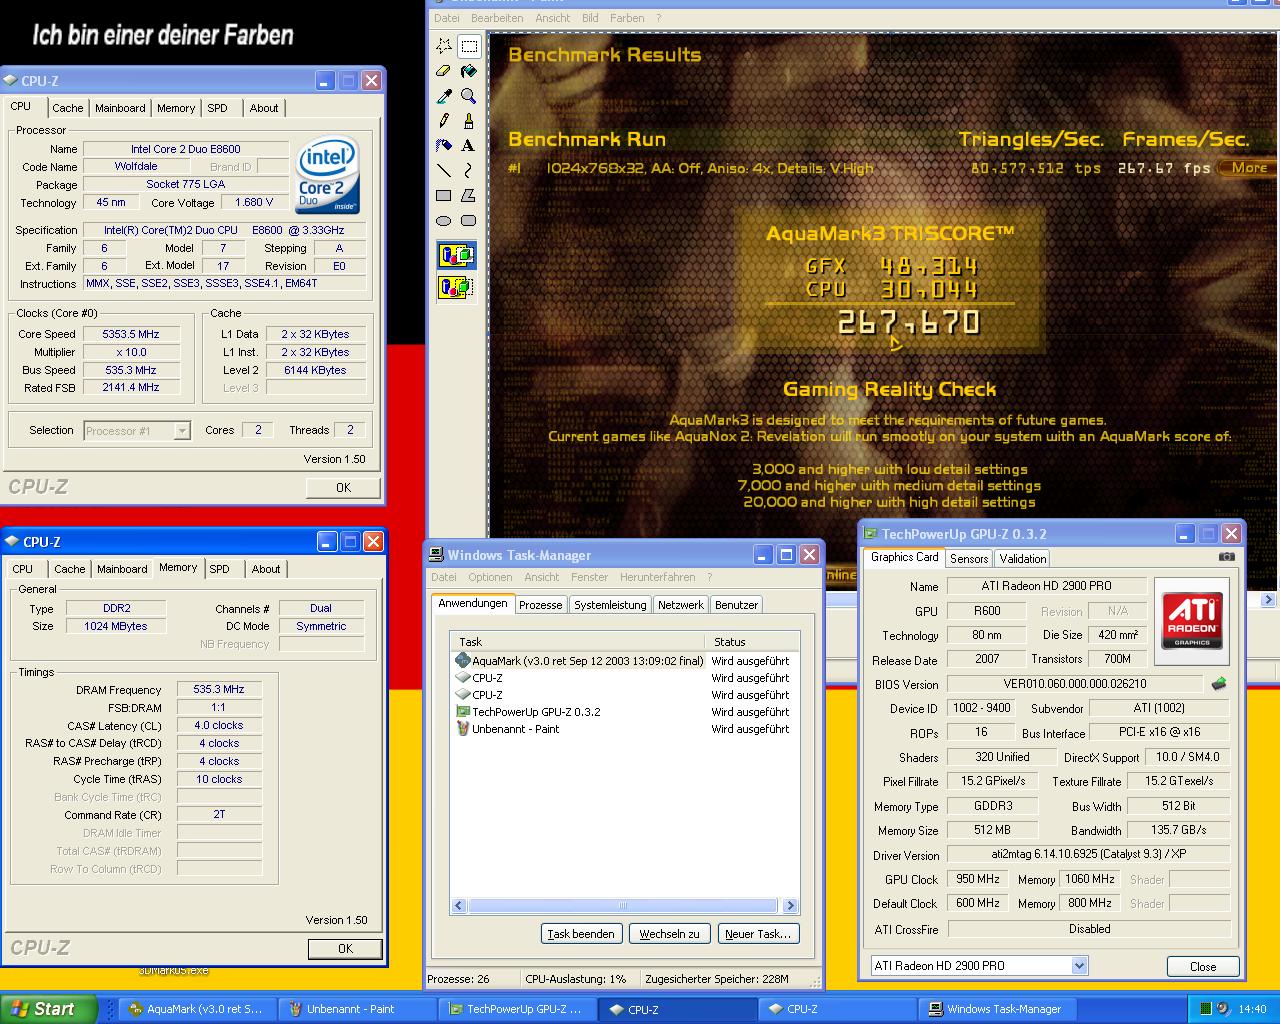Select the Magnifier tool in Paint
Screen dimensions: 1280x1024
pyautogui.click(x=468, y=96)
